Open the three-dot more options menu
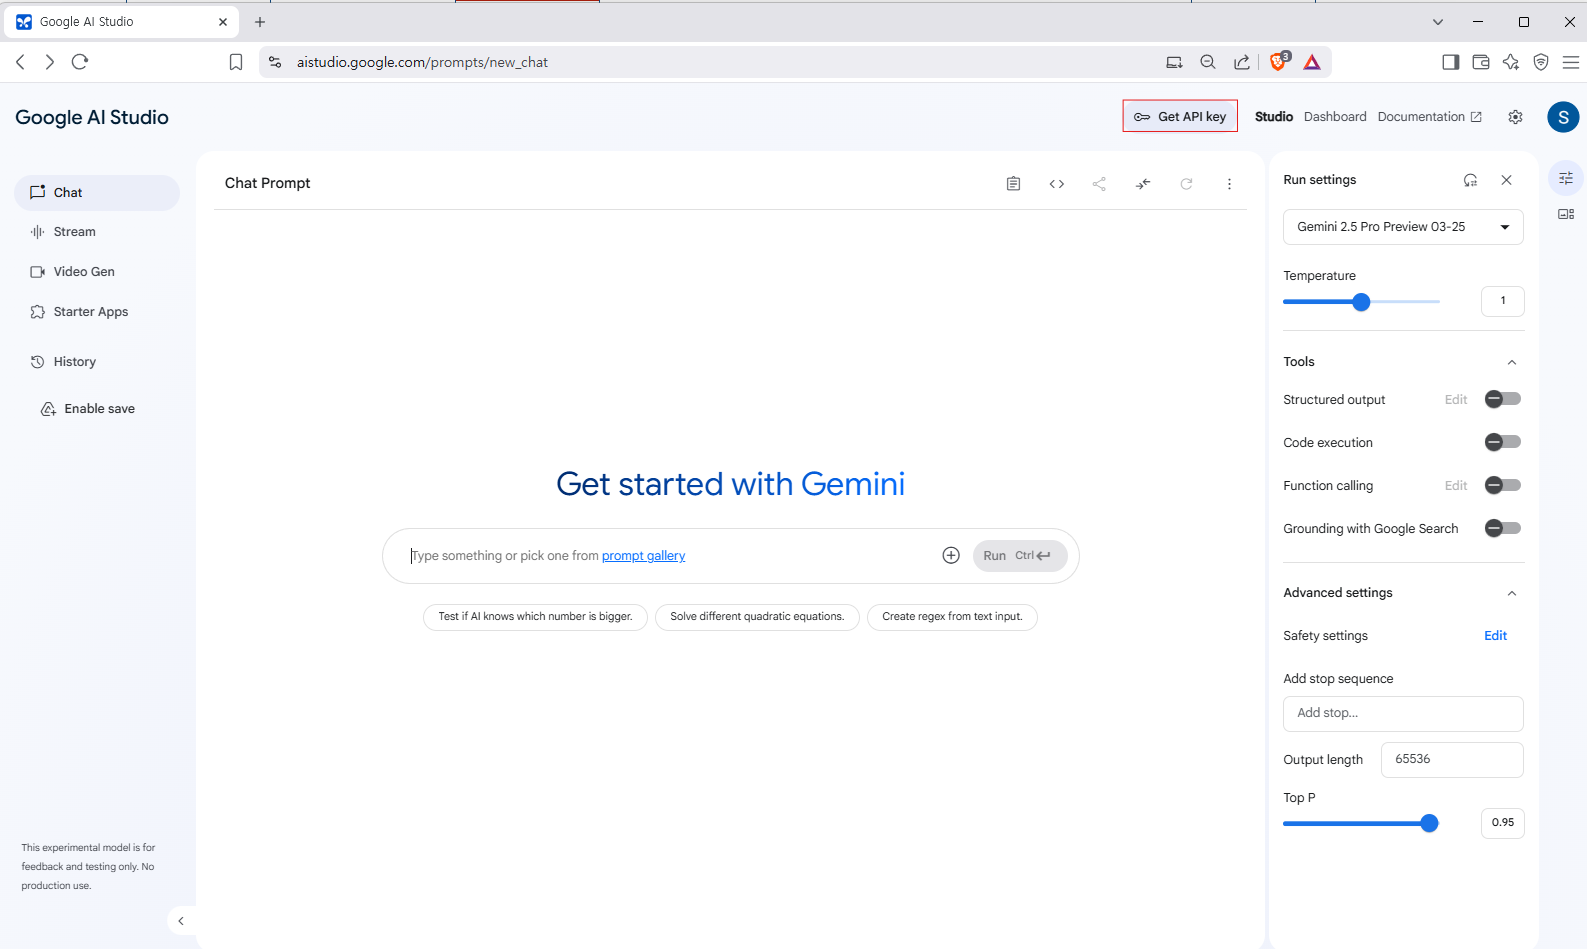Image resolution: width=1587 pixels, height=949 pixels. click(x=1229, y=184)
